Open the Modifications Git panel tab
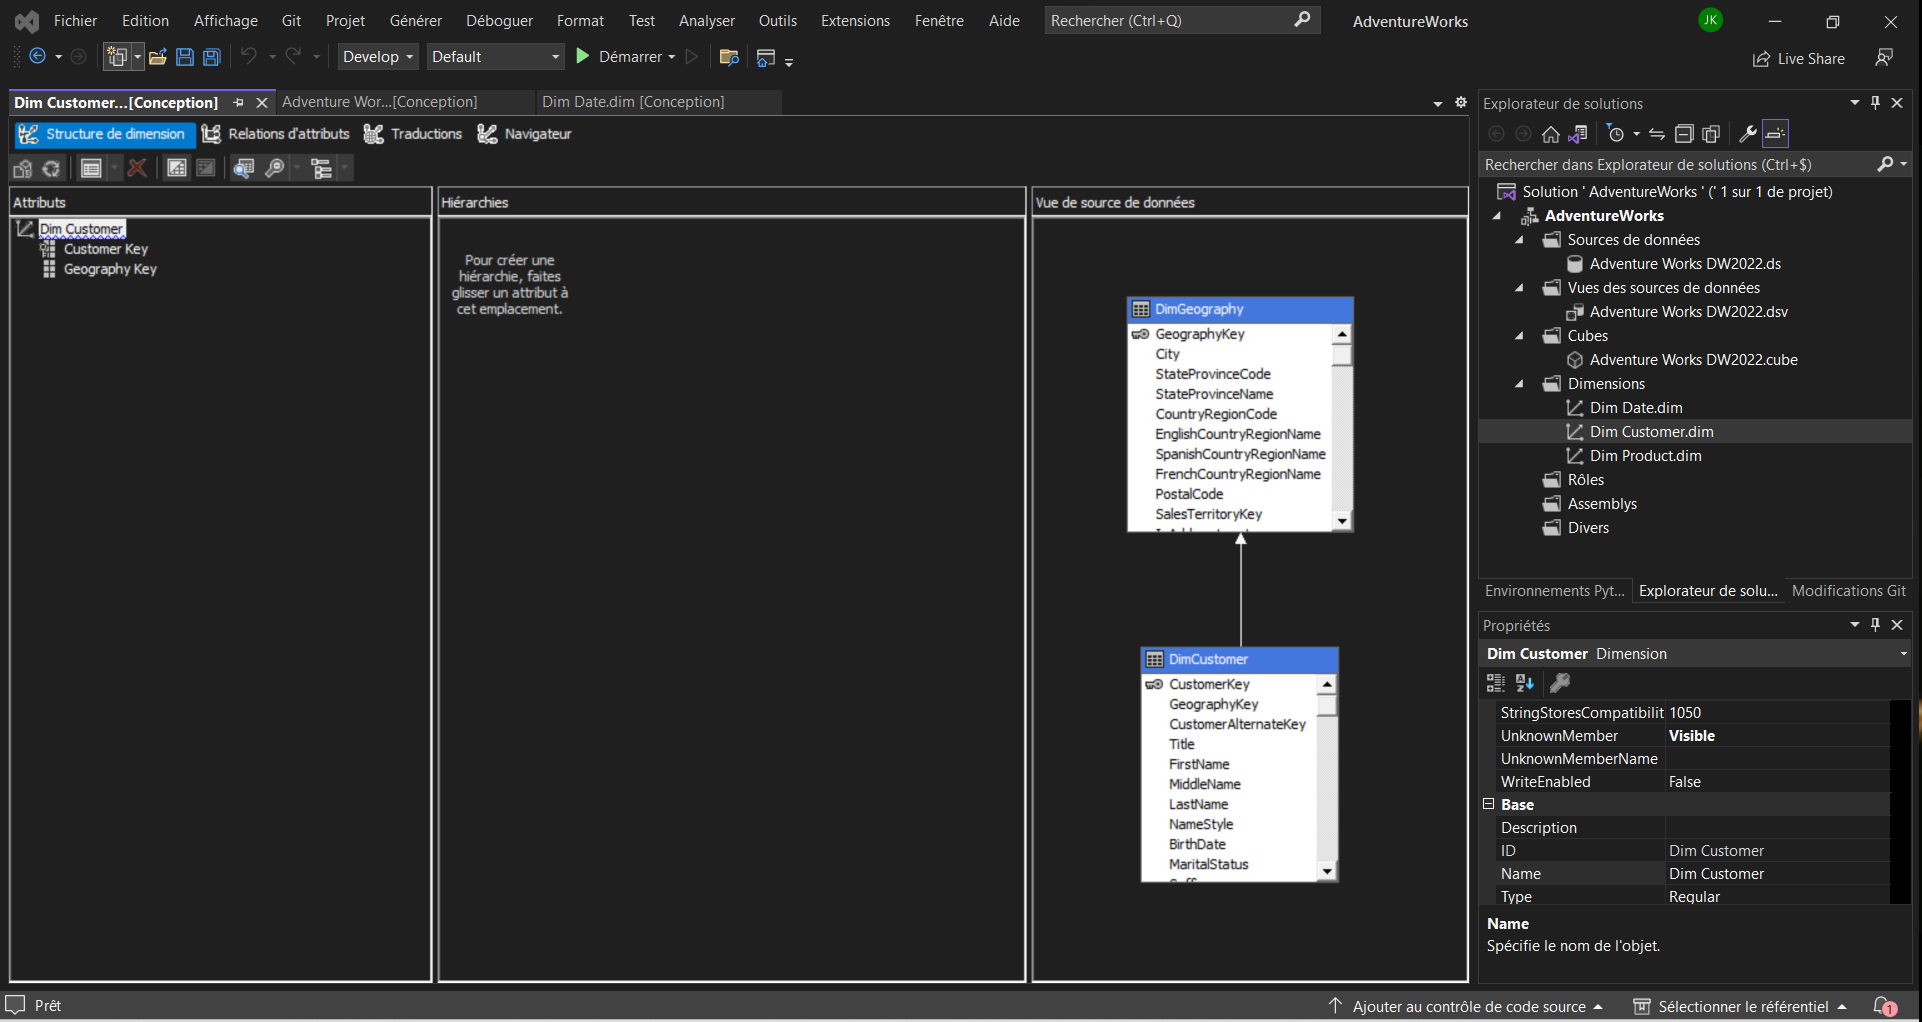The width and height of the screenshot is (1922, 1022). (1849, 591)
